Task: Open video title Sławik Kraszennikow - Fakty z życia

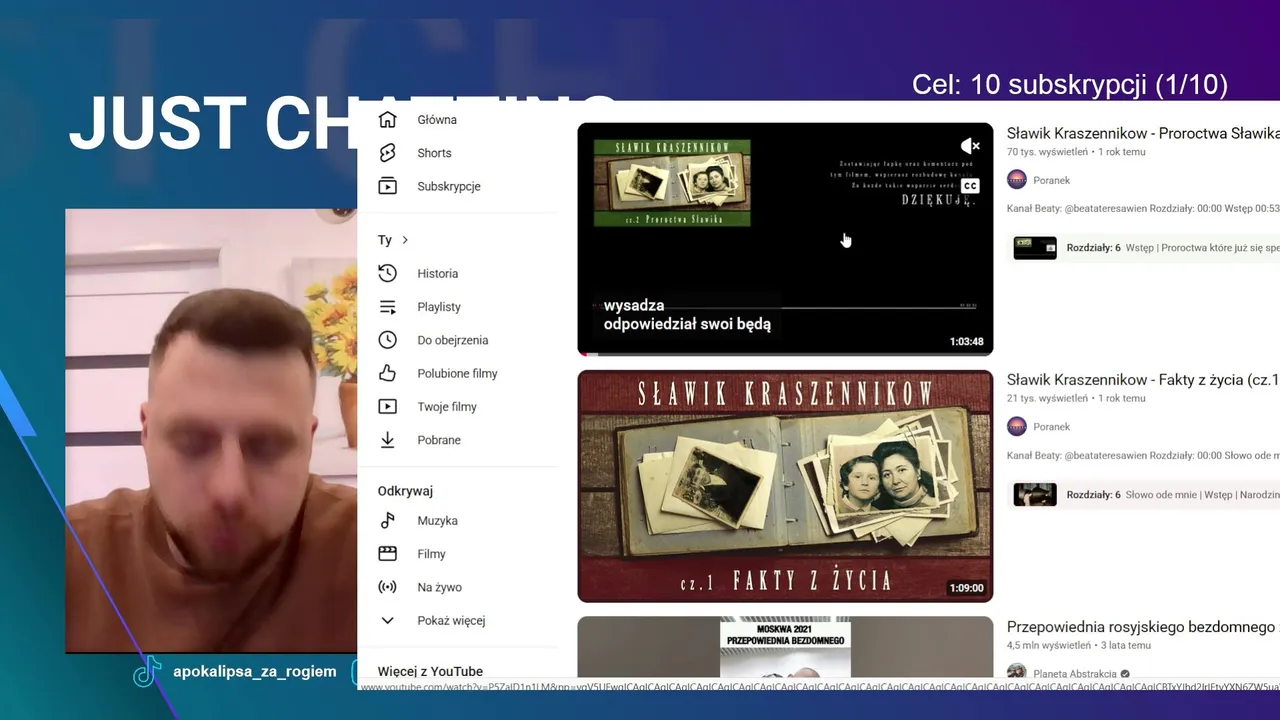Action: 1143,380
